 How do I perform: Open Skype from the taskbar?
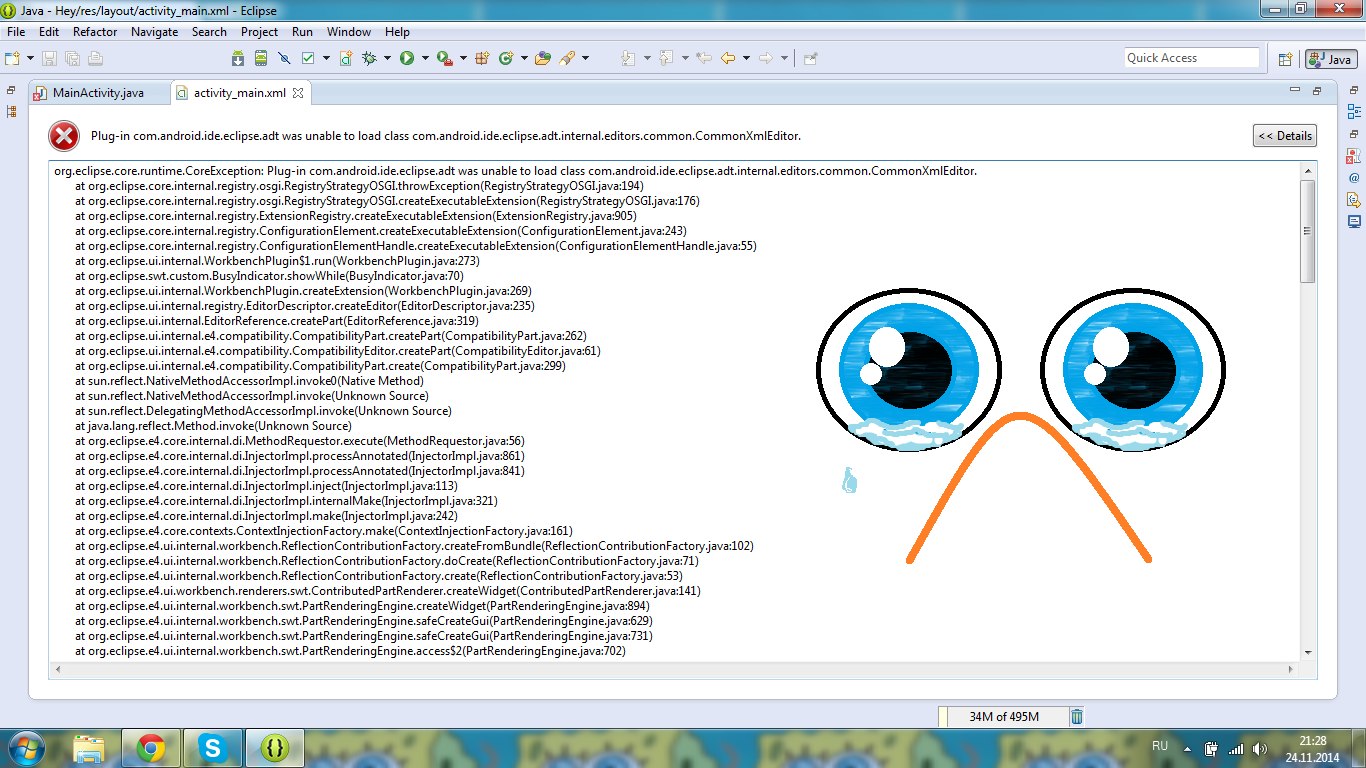tap(212, 747)
